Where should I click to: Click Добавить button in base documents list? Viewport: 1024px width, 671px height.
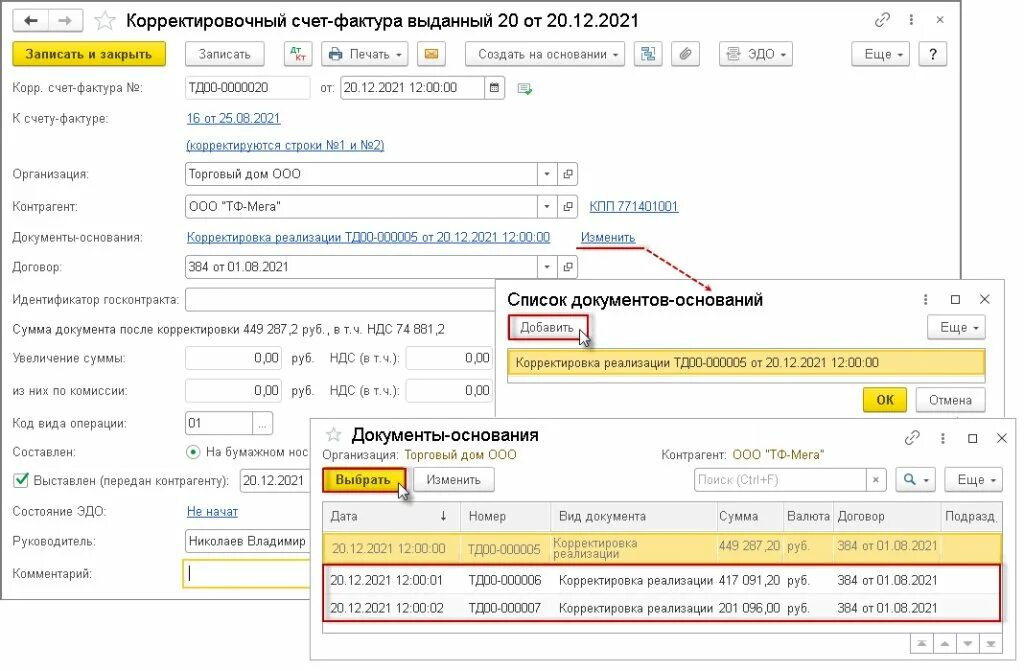(547, 327)
